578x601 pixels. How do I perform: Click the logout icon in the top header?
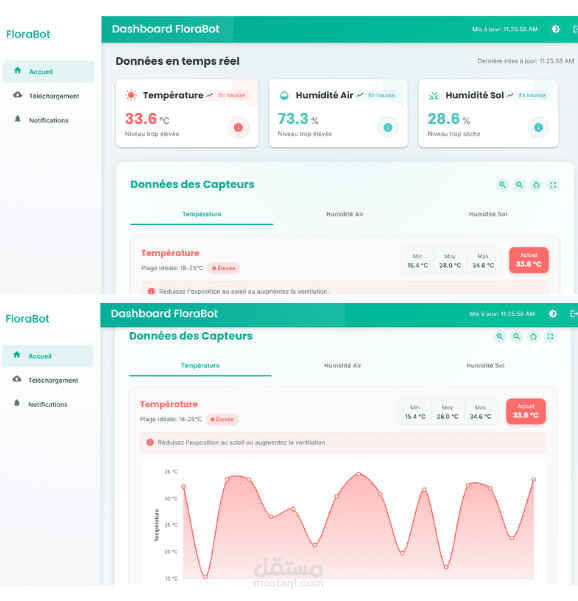click(x=575, y=29)
